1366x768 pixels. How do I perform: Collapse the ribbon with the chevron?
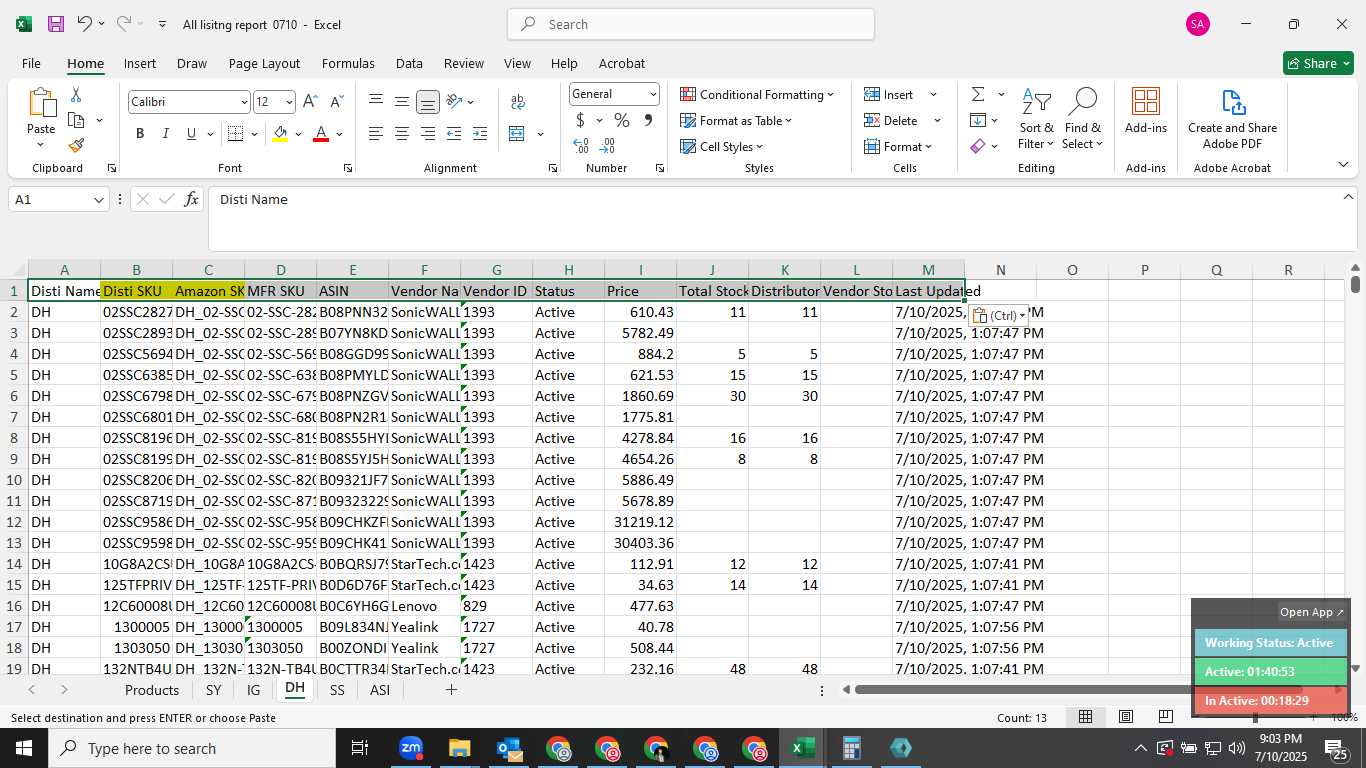(x=1342, y=165)
